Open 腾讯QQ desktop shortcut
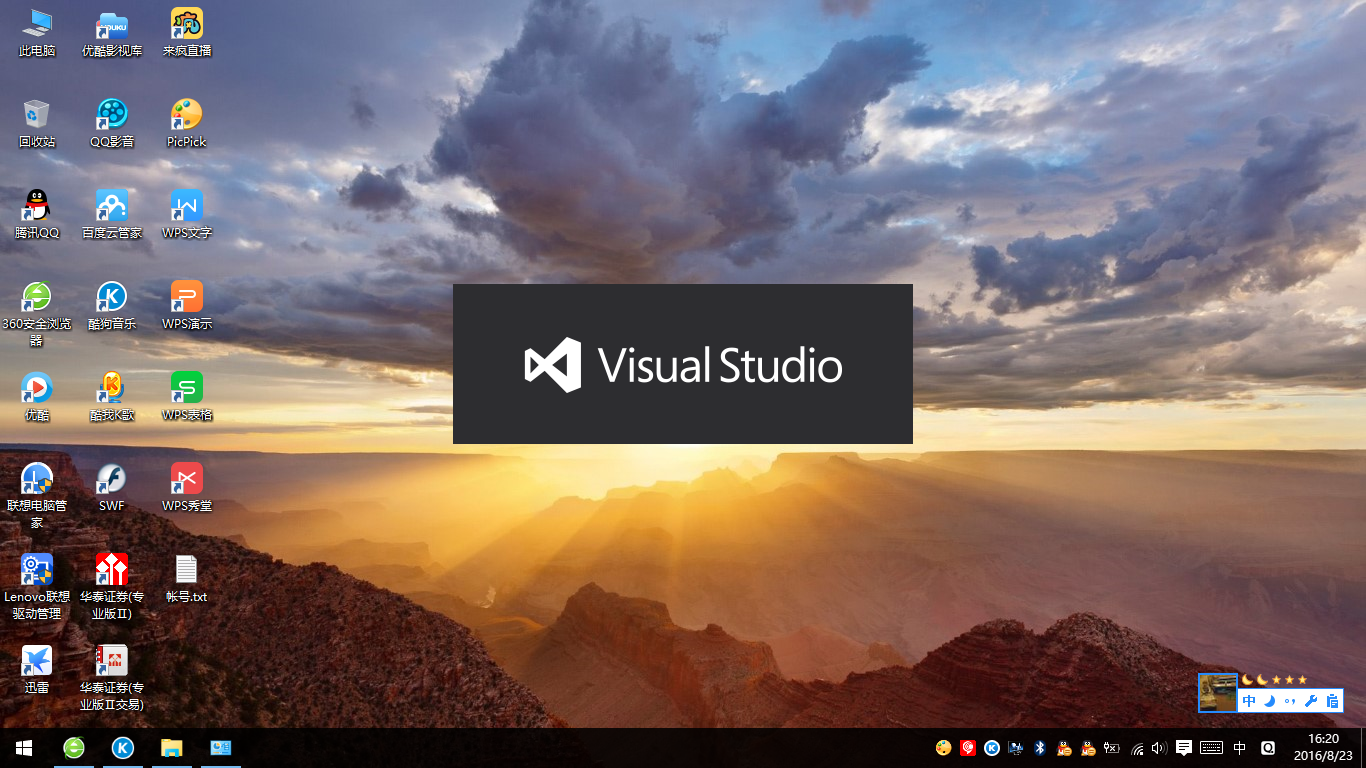This screenshot has width=1366, height=768. (37, 214)
